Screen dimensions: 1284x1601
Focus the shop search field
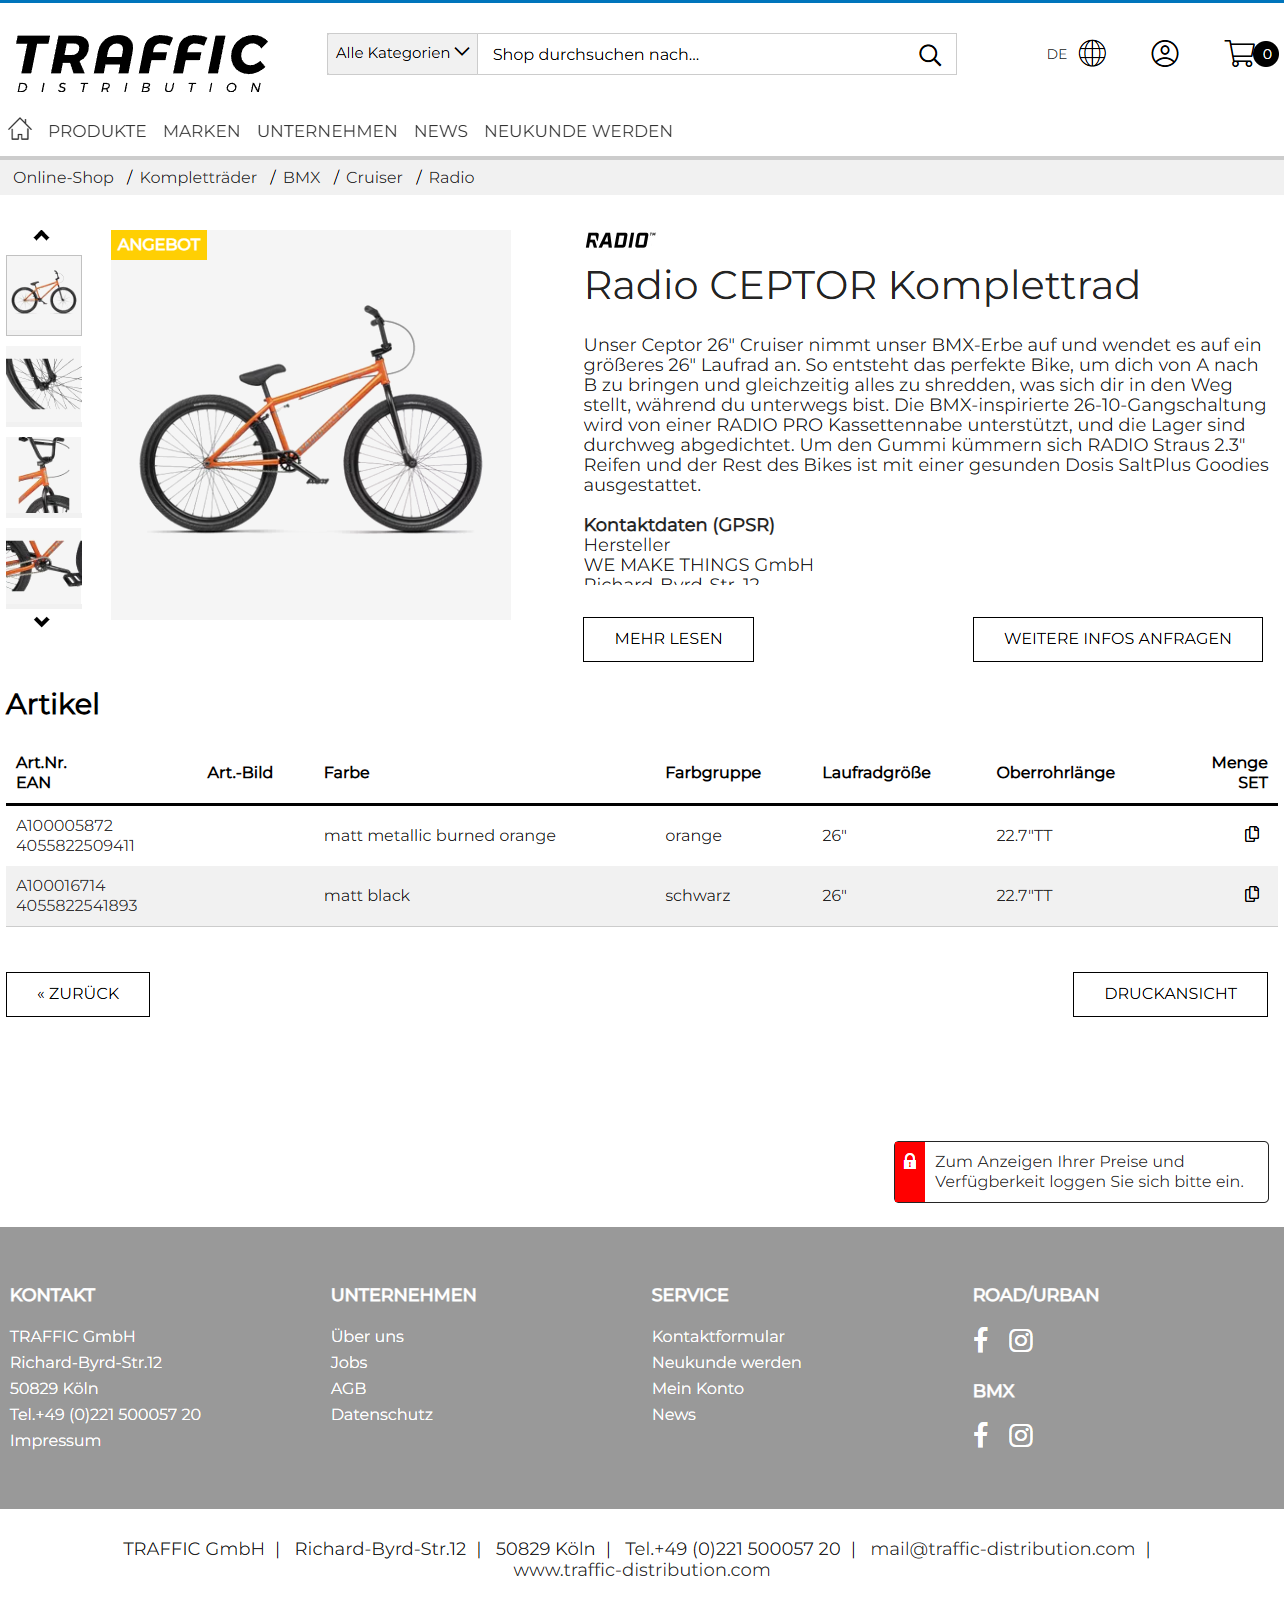pyautogui.click(x=695, y=55)
